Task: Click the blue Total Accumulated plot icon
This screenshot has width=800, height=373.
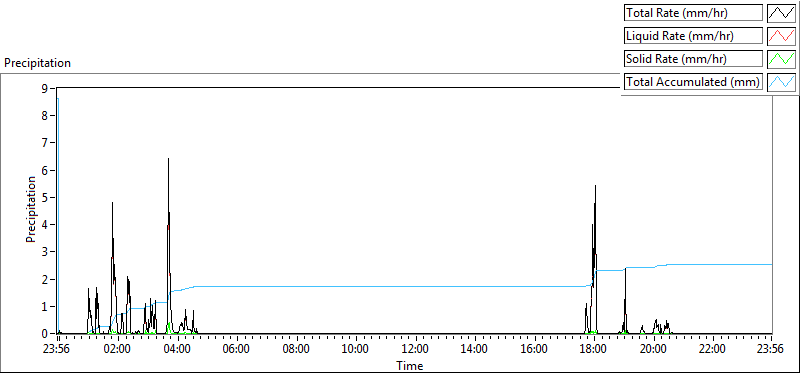Action: coord(781,82)
